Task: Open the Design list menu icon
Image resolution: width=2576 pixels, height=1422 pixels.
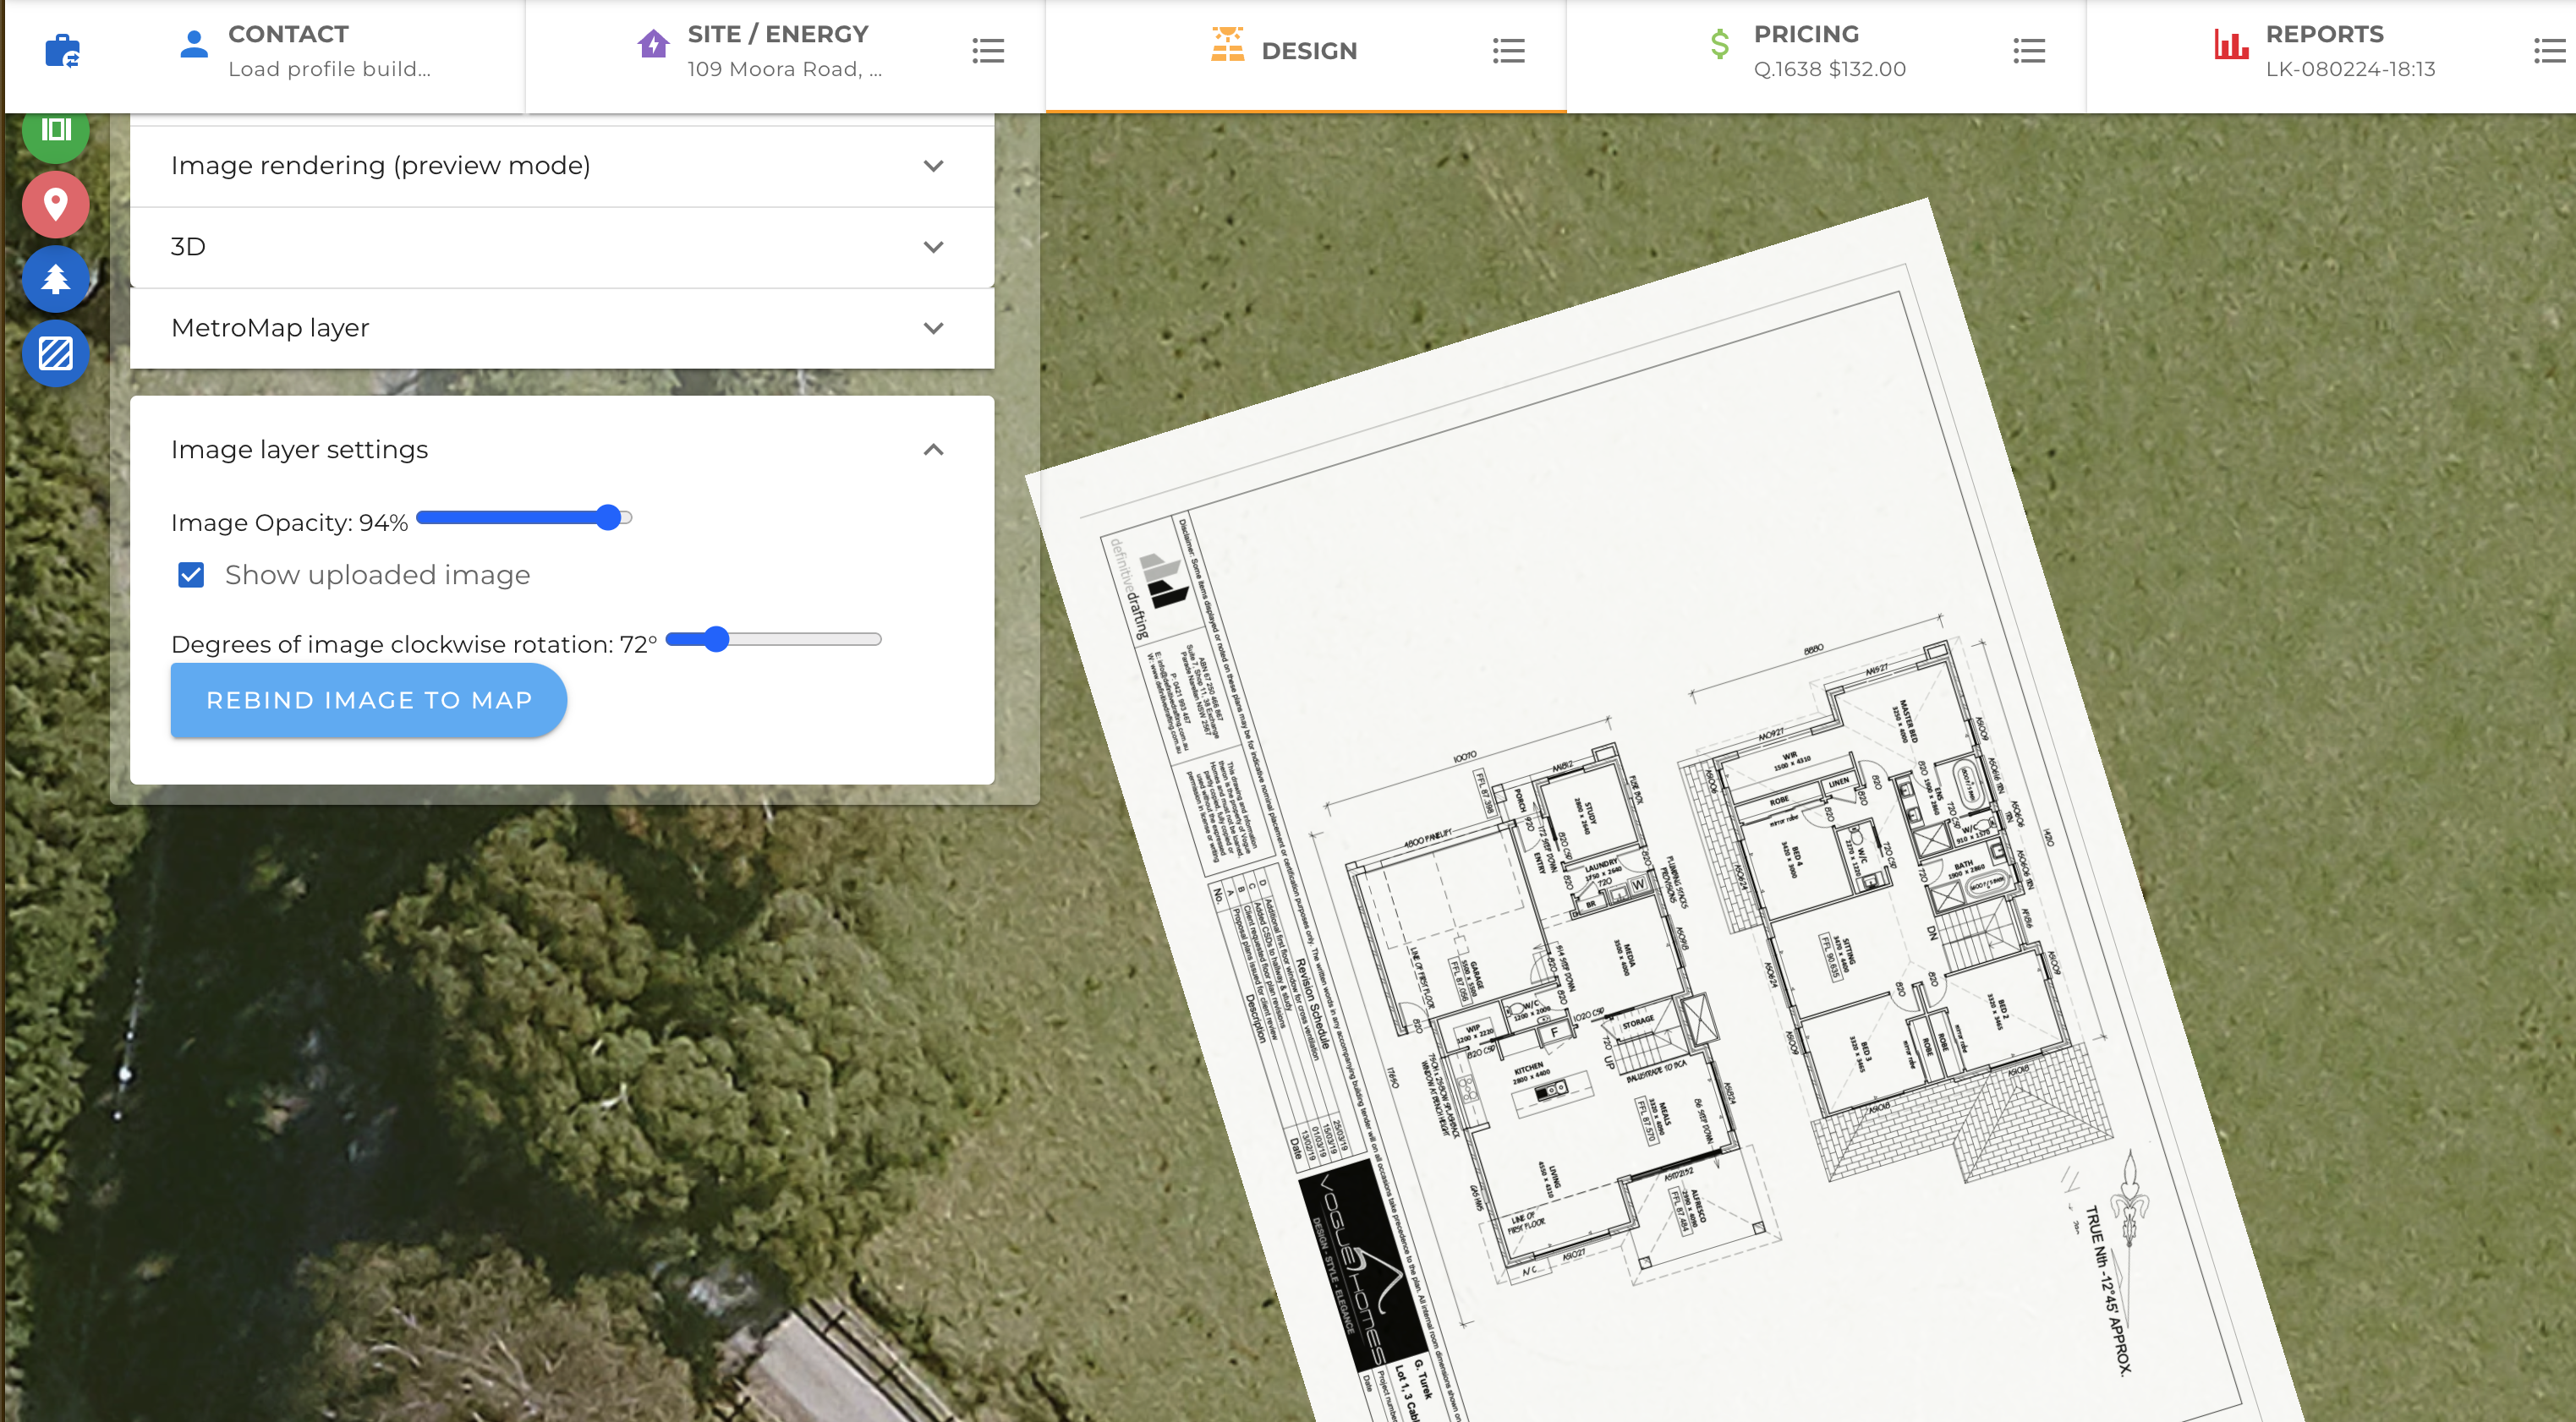Action: (x=1508, y=51)
